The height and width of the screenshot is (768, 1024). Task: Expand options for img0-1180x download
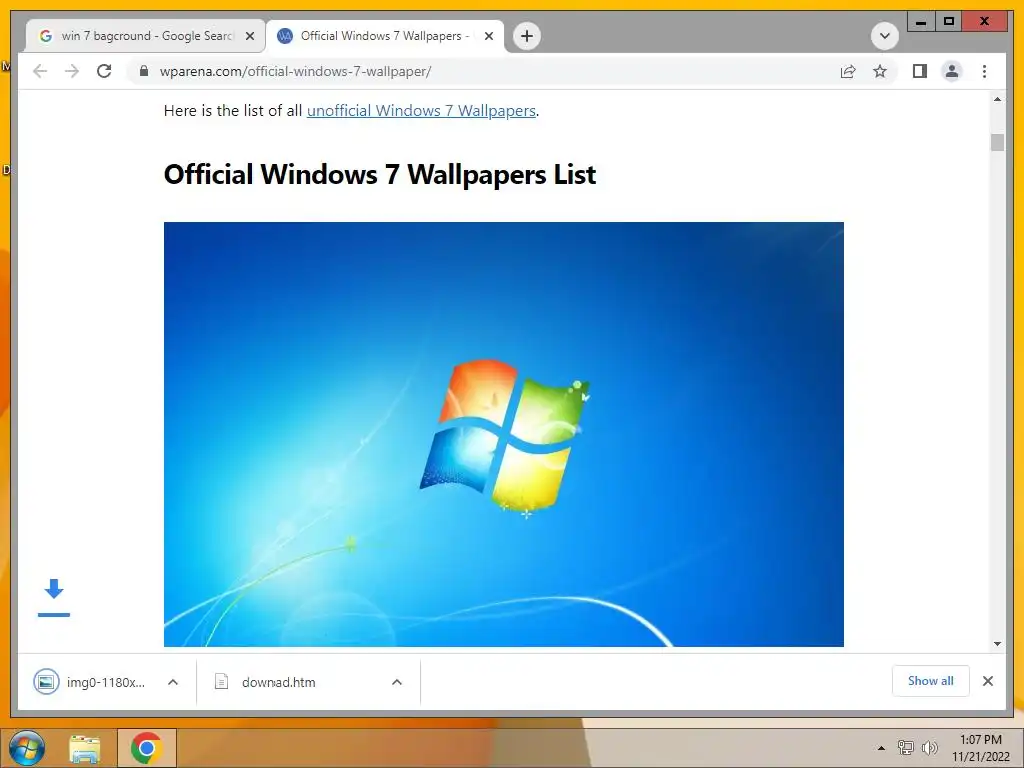(x=173, y=682)
